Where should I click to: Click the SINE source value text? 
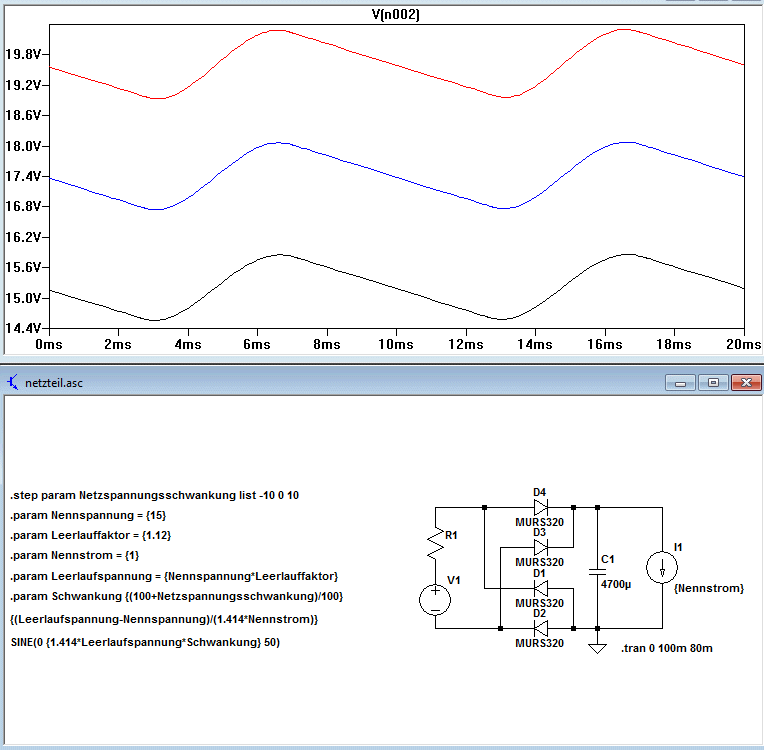coord(145,642)
